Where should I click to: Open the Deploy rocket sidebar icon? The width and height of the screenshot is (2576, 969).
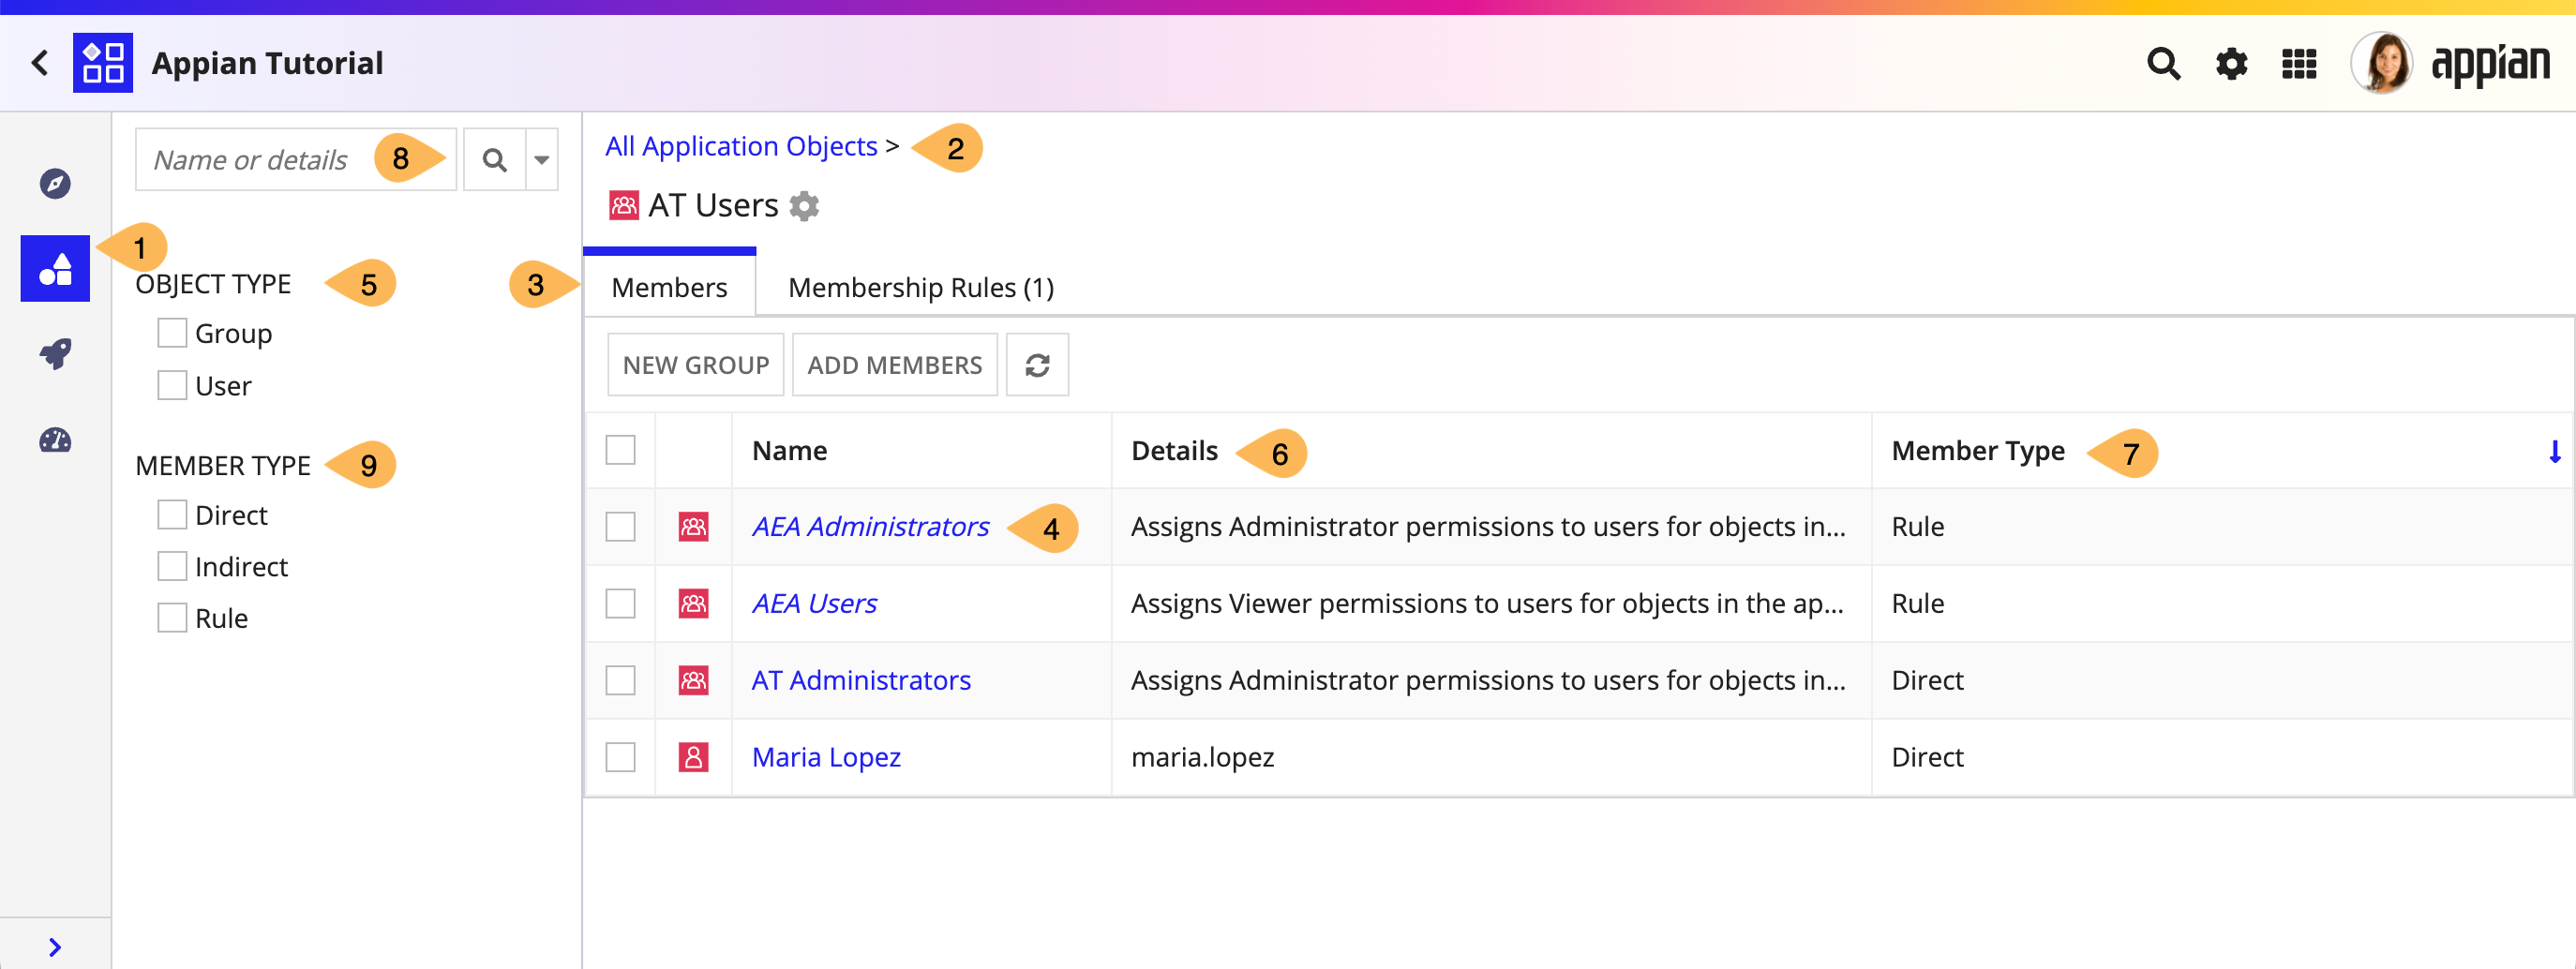click(55, 353)
